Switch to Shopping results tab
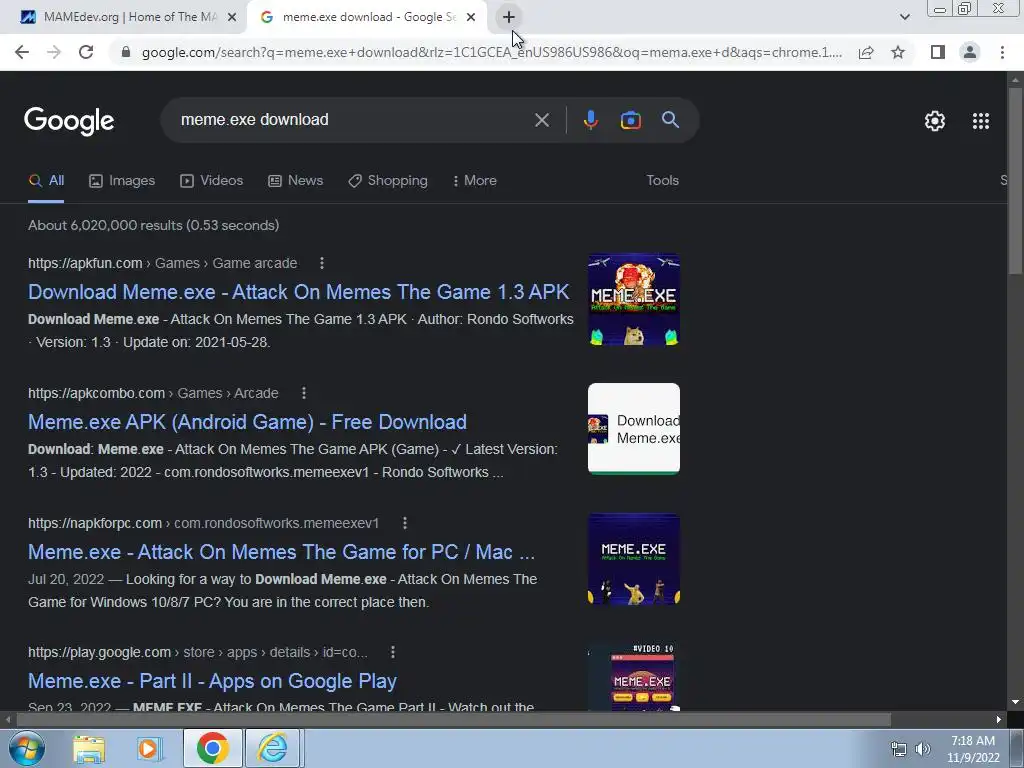Screen dimensions: 1024x768 pos(388,181)
